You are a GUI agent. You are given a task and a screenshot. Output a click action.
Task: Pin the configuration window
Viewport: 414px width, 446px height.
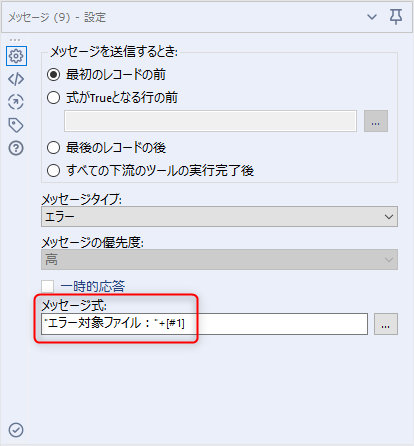(396, 17)
